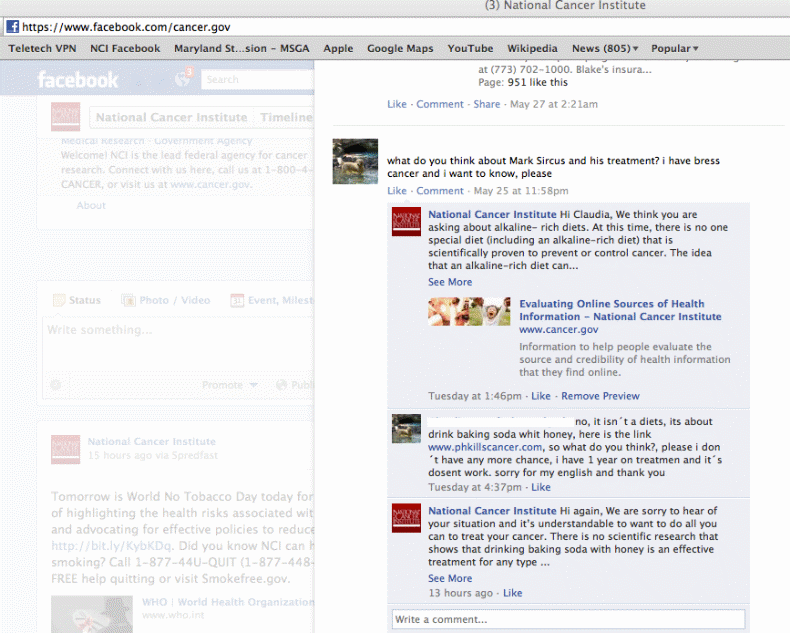The width and height of the screenshot is (790, 633).
Task: Open the Evaluating Online Sources preview thumbnail
Action: point(469,311)
